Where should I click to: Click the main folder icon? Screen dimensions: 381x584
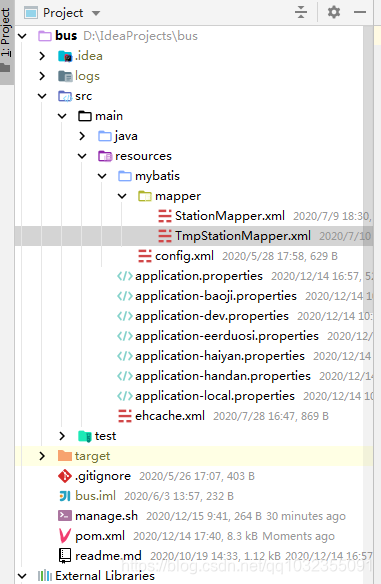tap(85, 116)
